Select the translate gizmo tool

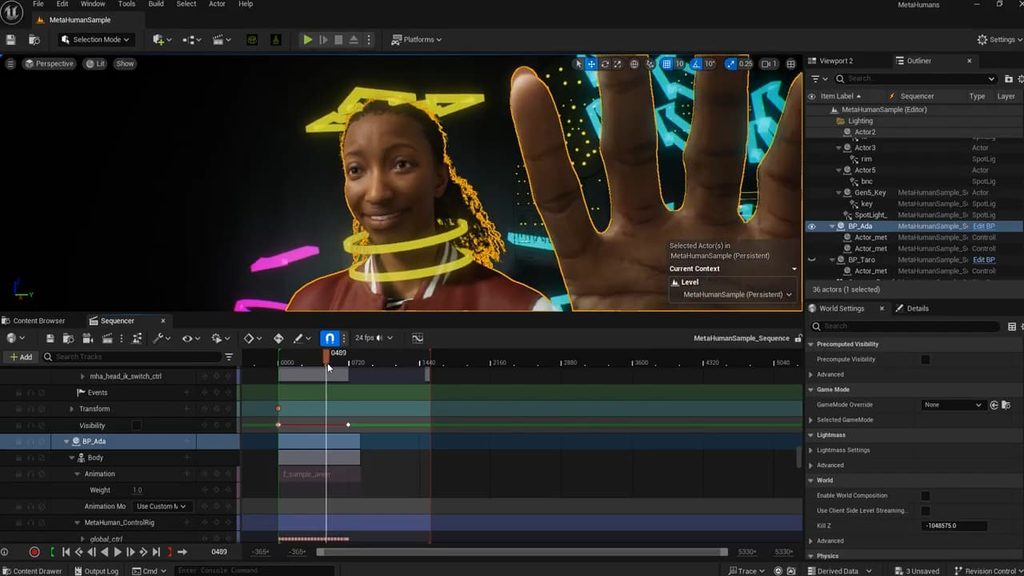click(x=591, y=63)
